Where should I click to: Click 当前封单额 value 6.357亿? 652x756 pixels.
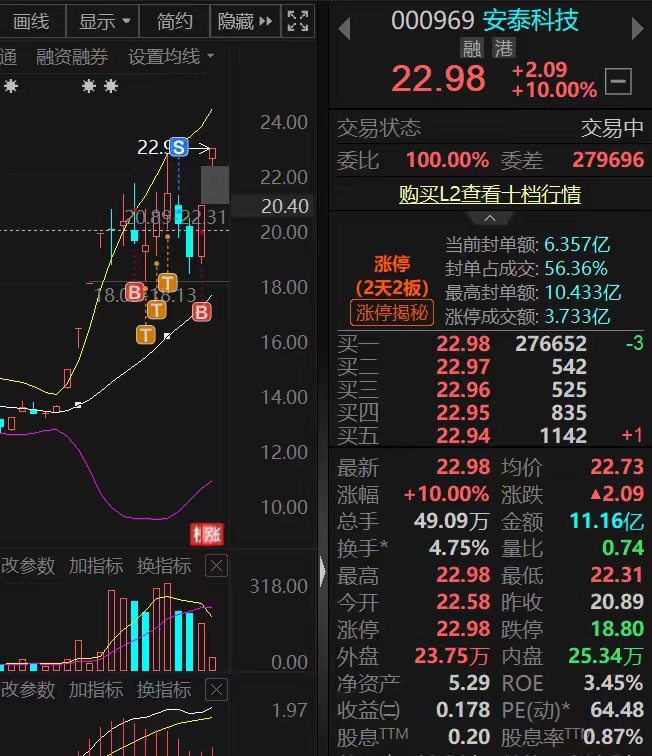(577, 245)
